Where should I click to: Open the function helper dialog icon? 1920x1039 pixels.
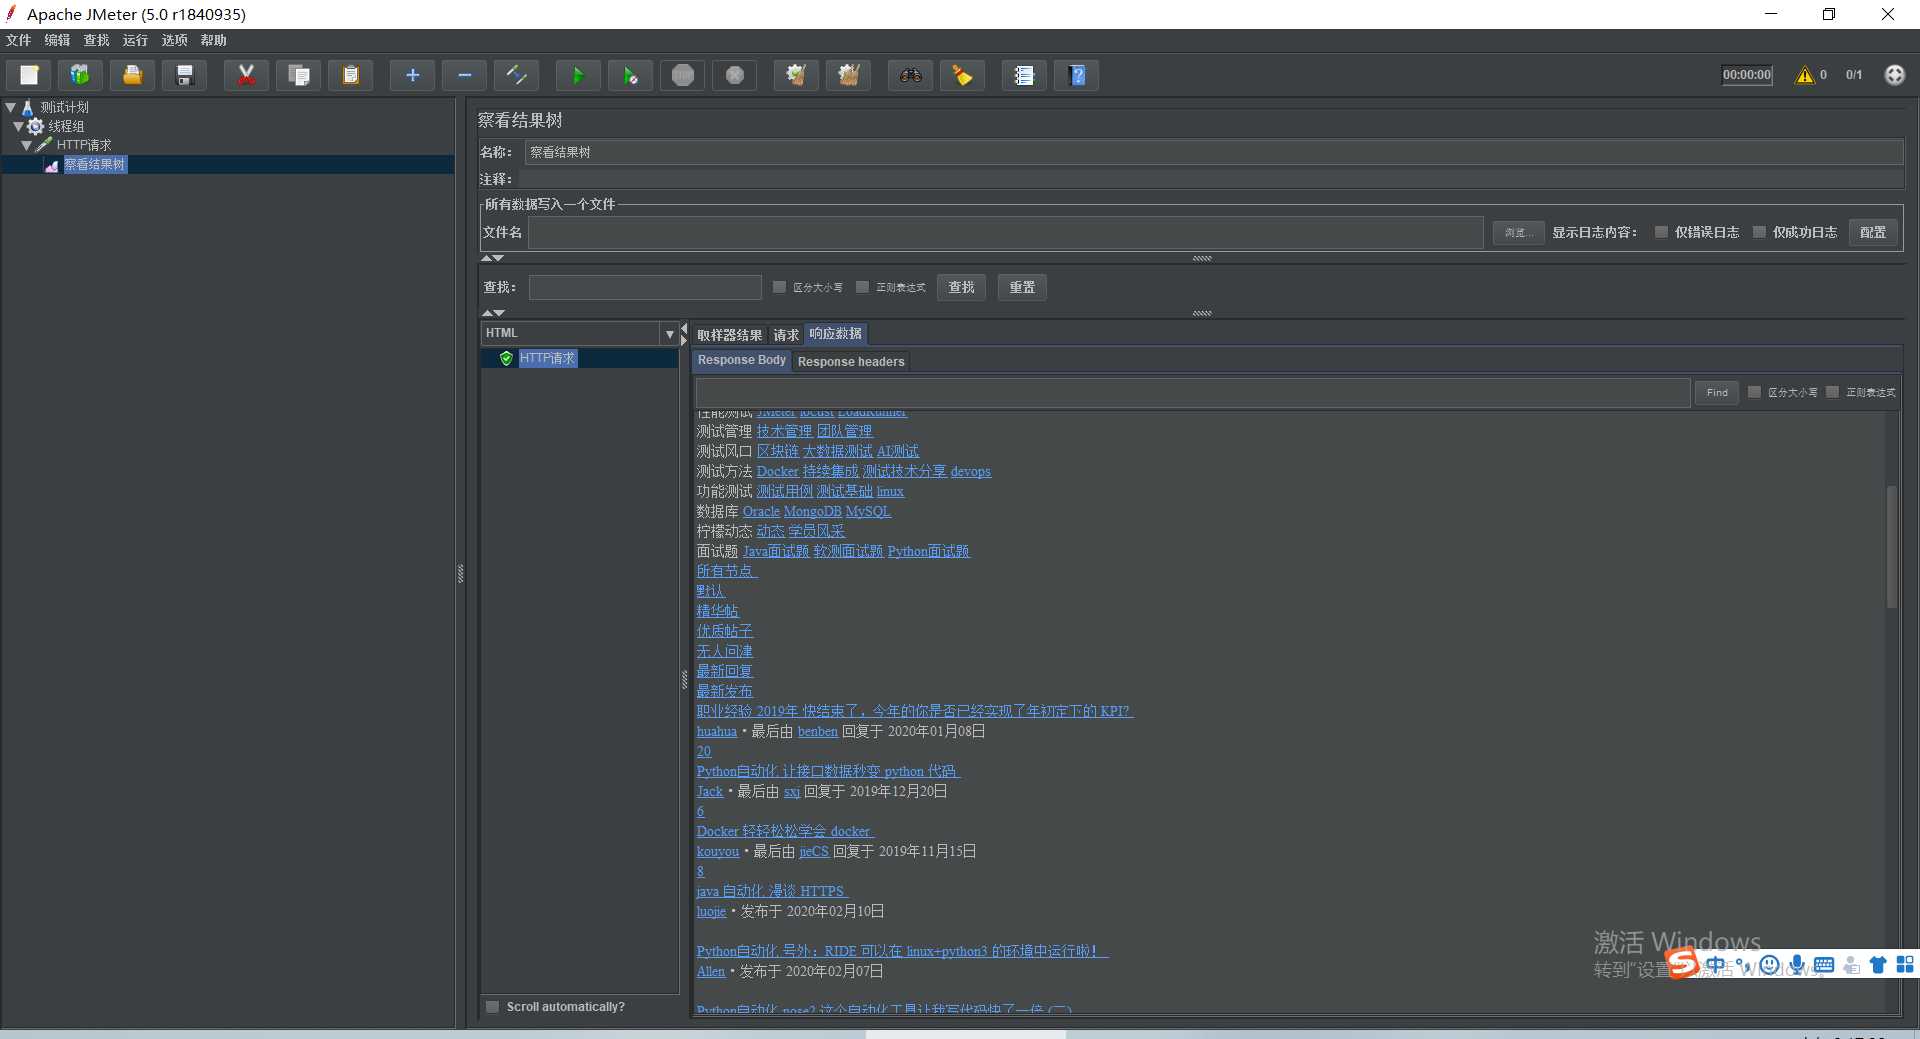(x=1024, y=75)
